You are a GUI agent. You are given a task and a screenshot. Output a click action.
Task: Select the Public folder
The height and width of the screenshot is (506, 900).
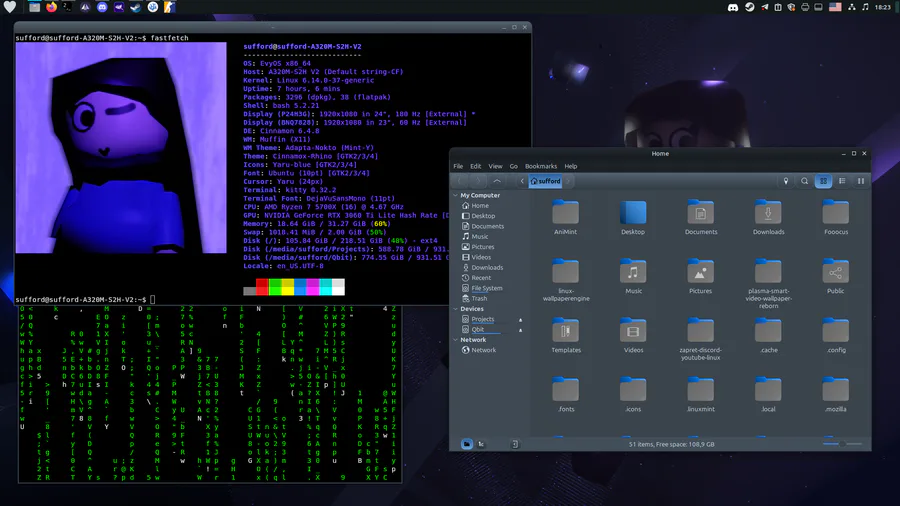pyautogui.click(x=836, y=277)
